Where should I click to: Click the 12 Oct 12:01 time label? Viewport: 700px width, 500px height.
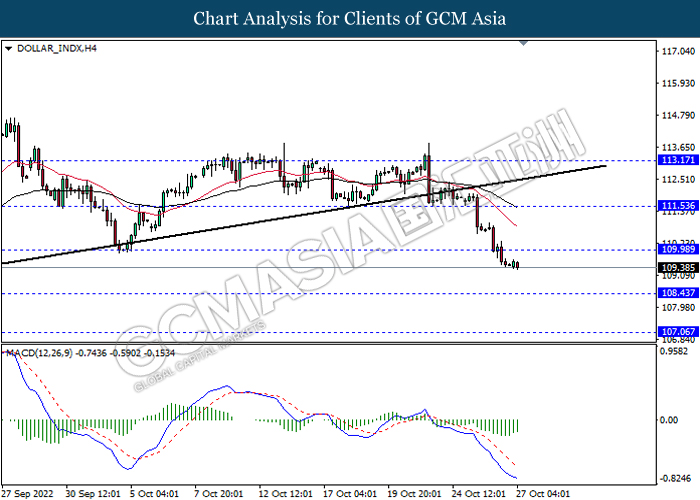pos(286,494)
